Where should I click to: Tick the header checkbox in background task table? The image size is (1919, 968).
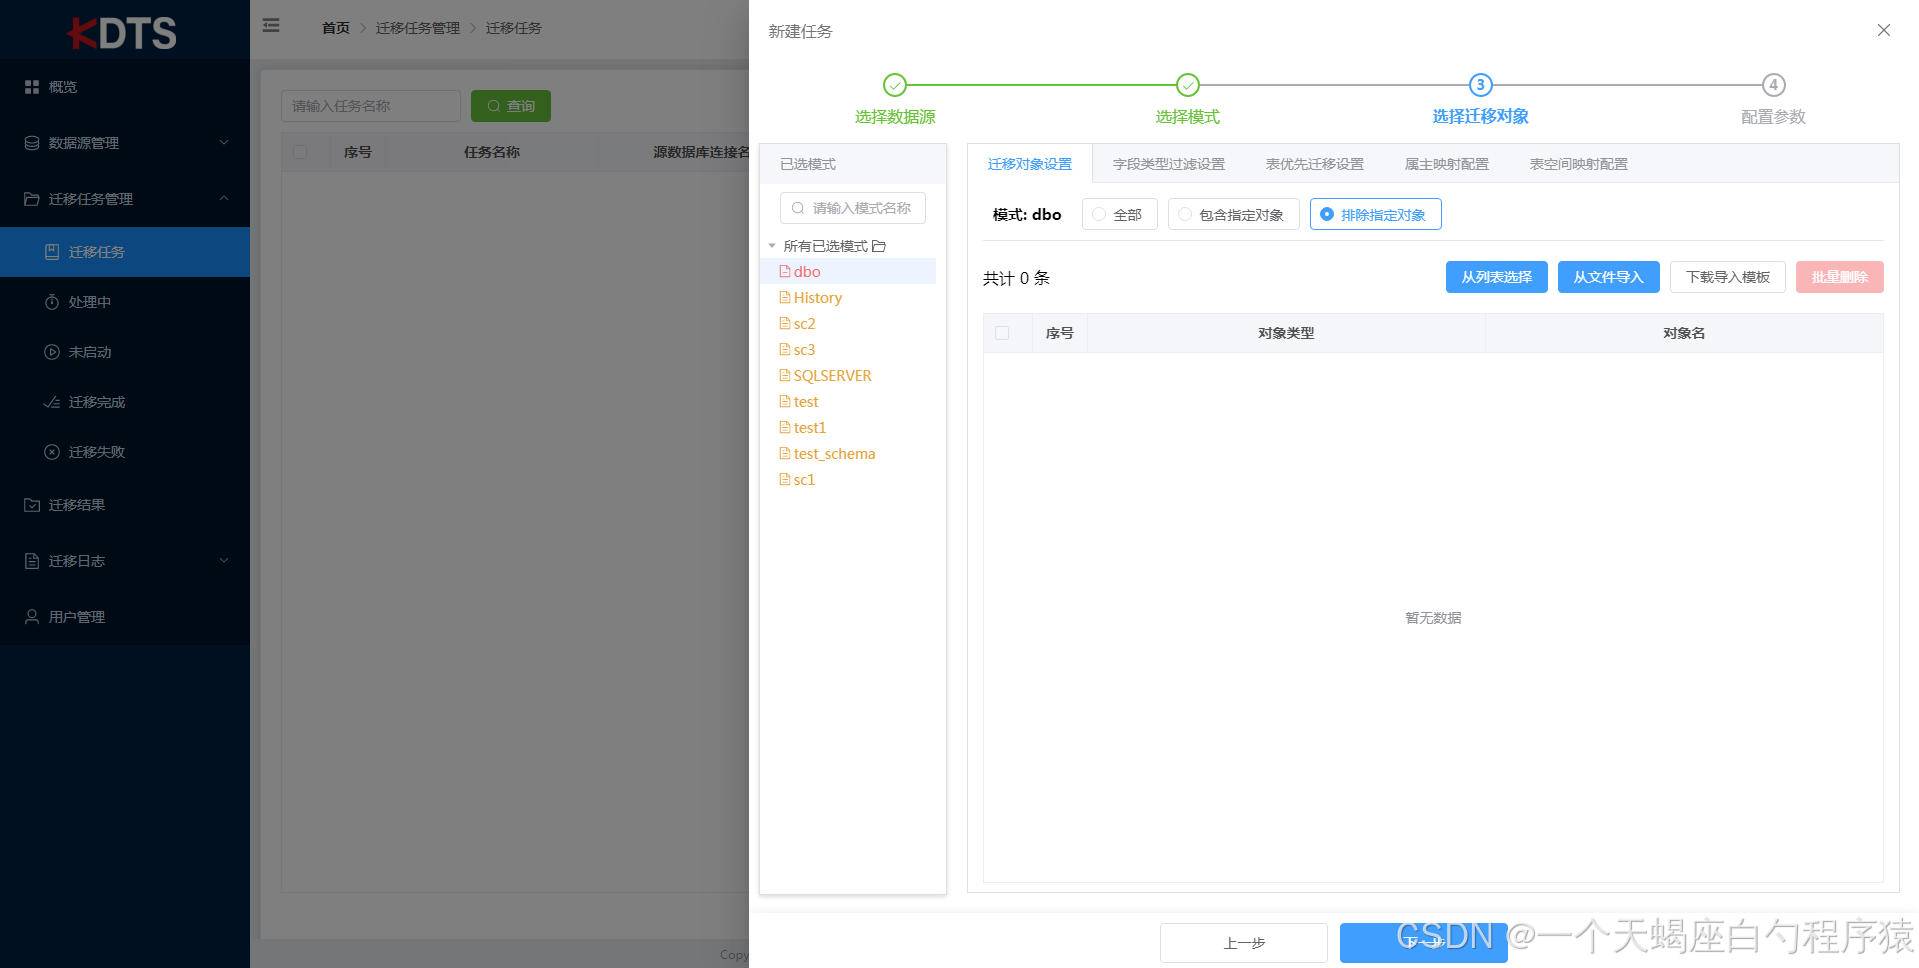click(x=300, y=152)
